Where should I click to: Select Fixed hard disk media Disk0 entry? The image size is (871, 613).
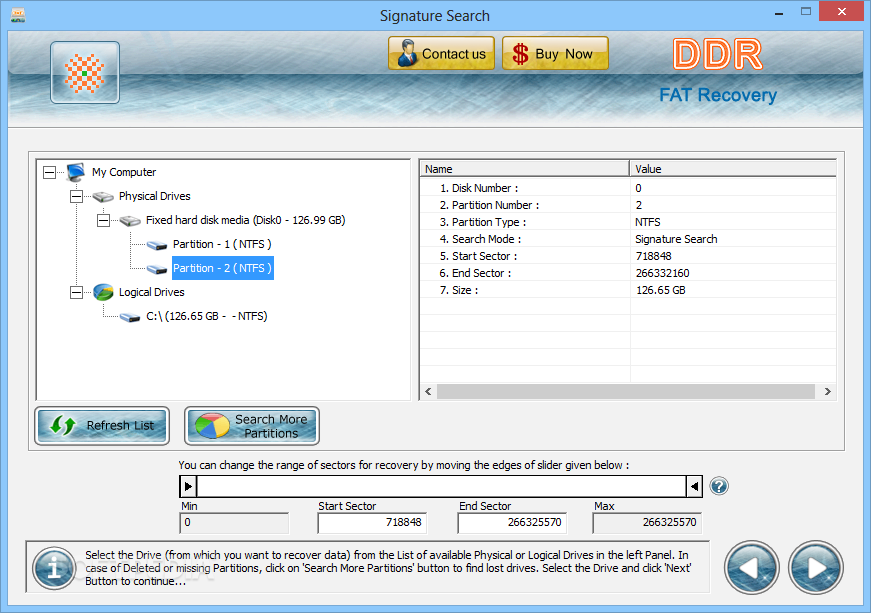pyautogui.click(x=246, y=220)
